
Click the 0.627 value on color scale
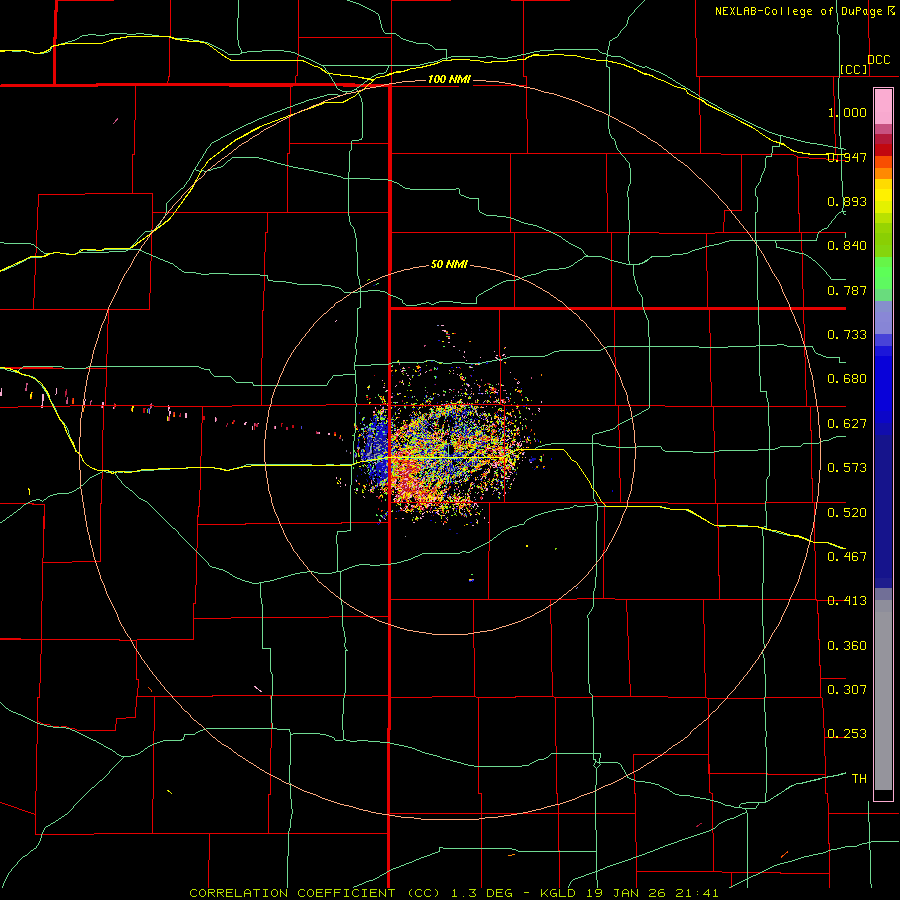click(x=847, y=423)
